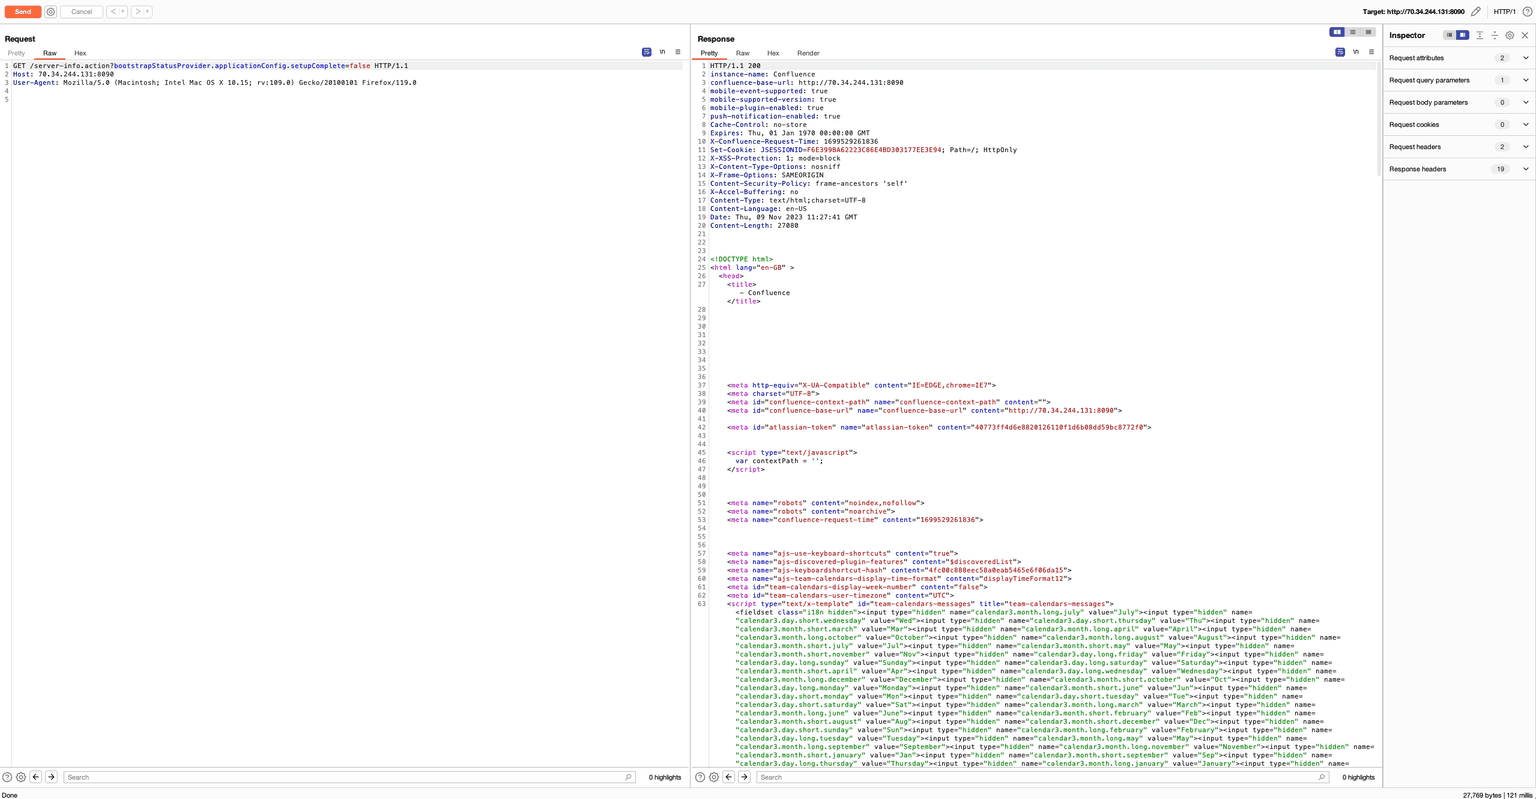Click the Send button
Image resolution: width=1536 pixels, height=799 pixels.
(x=22, y=12)
